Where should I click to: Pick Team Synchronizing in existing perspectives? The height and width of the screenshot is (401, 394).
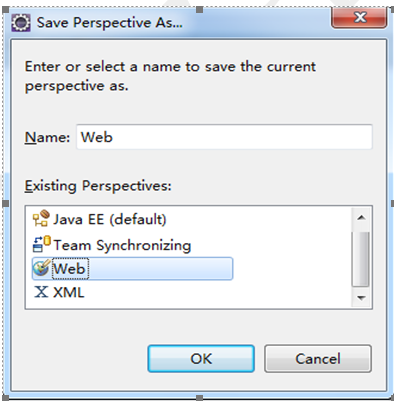click(122, 245)
